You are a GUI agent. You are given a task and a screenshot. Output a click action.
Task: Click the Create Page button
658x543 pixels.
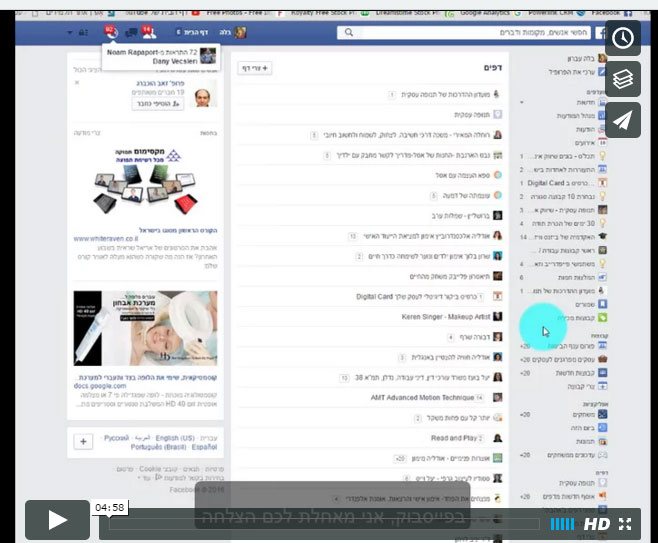[254, 68]
